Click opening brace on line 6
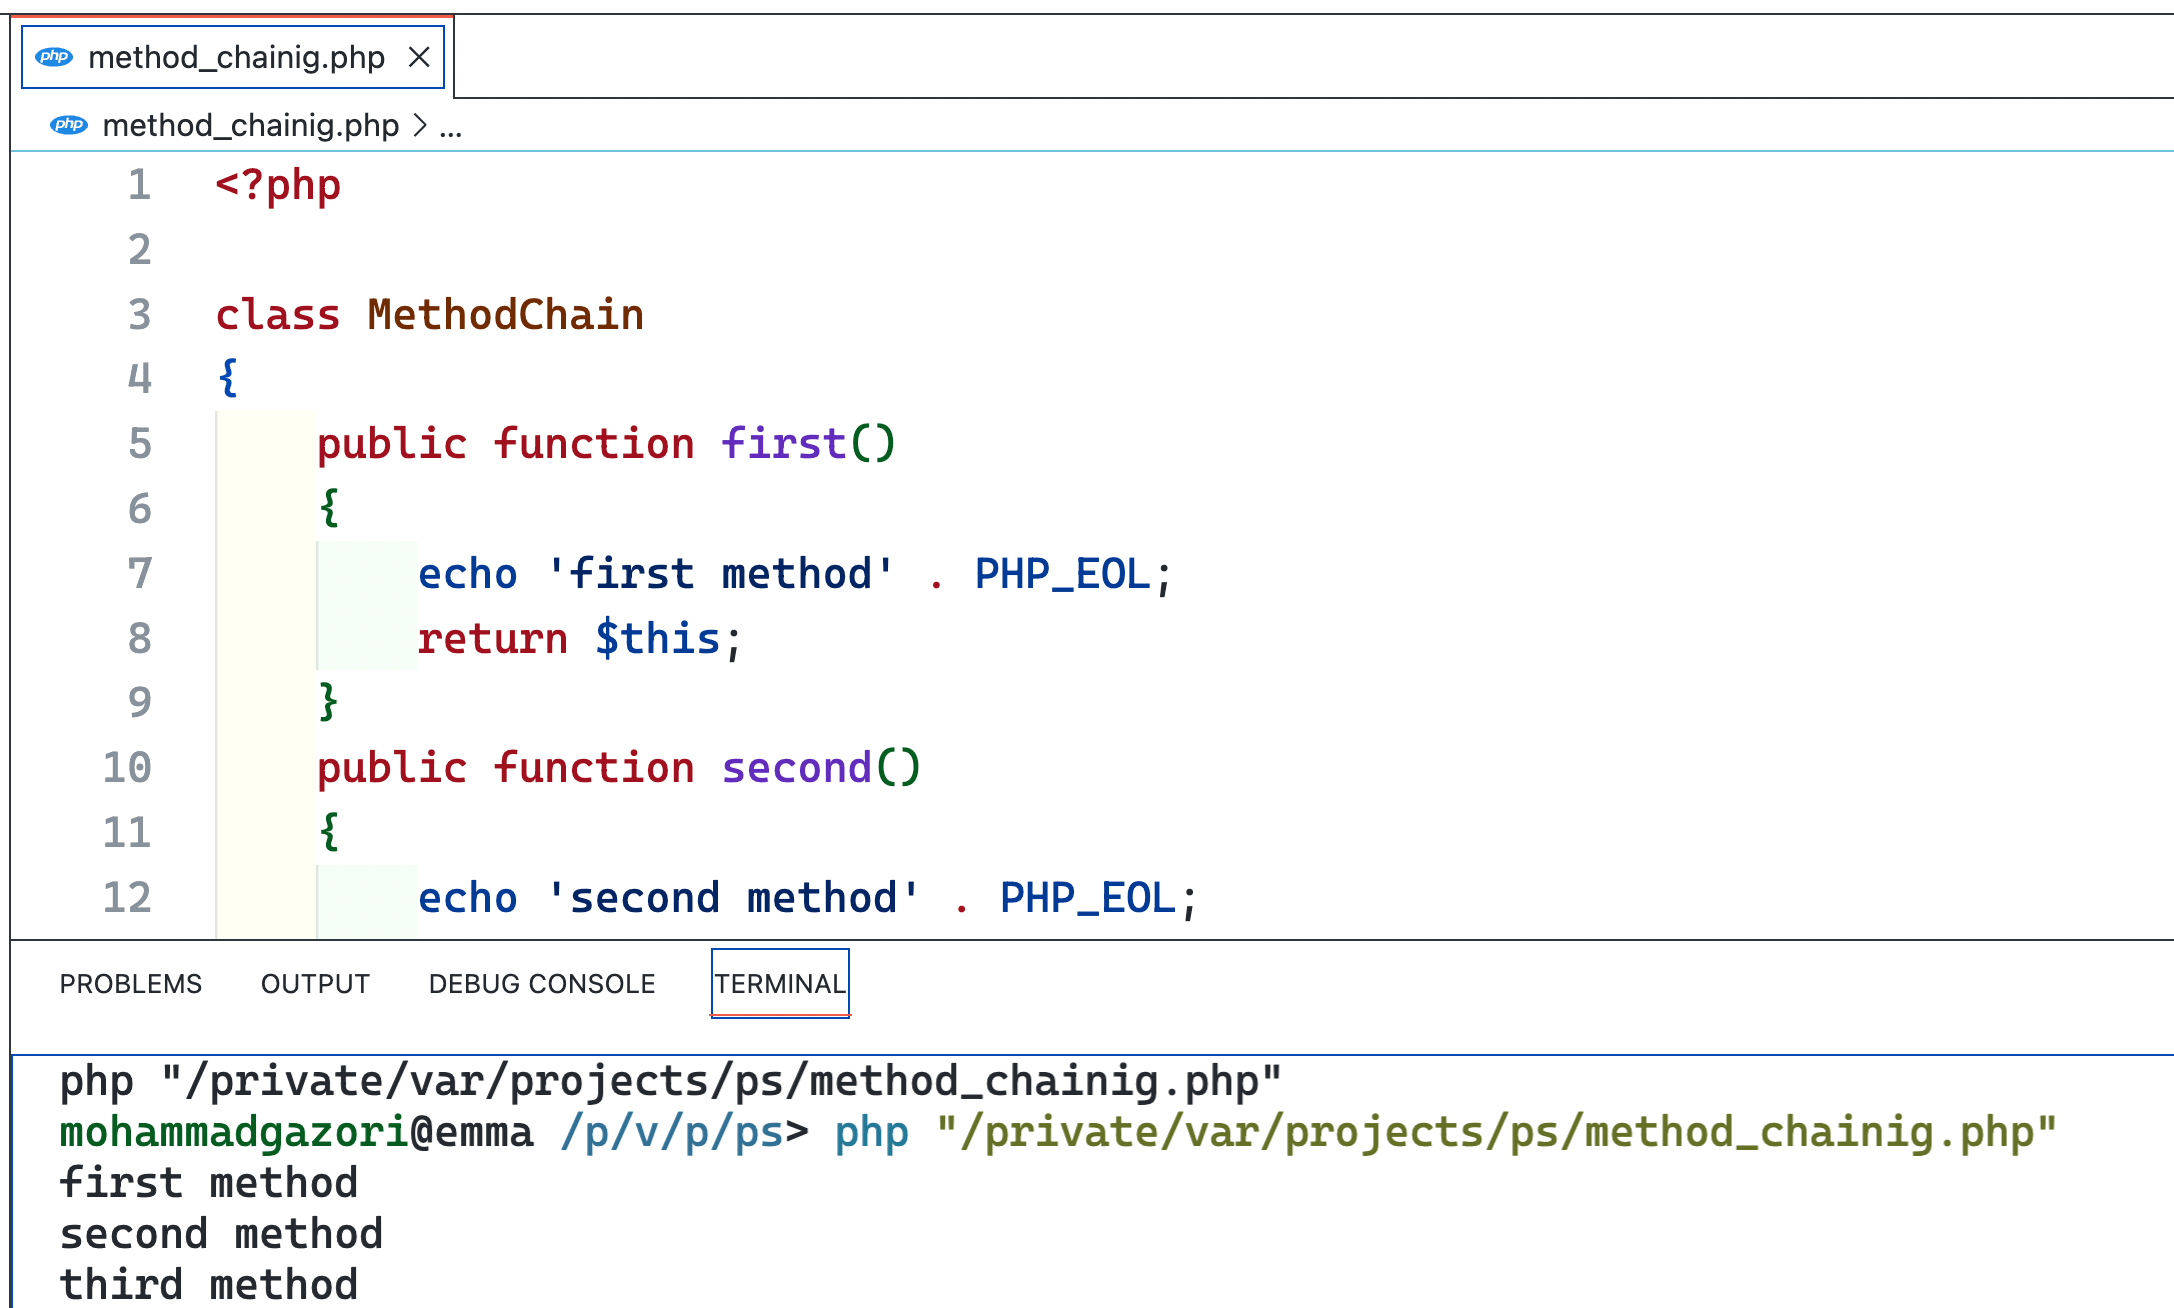 click(x=329, y=509)
